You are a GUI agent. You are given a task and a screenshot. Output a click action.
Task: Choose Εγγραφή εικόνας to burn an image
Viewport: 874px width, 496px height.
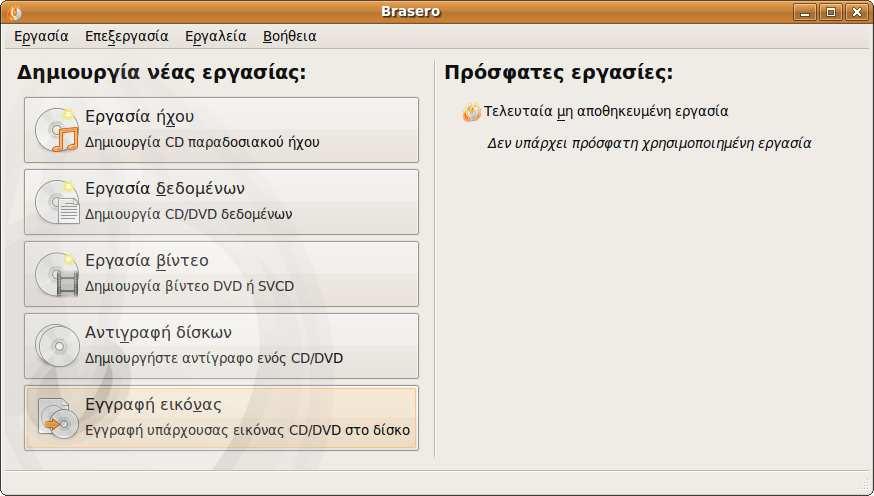click(x=221, y=418)
